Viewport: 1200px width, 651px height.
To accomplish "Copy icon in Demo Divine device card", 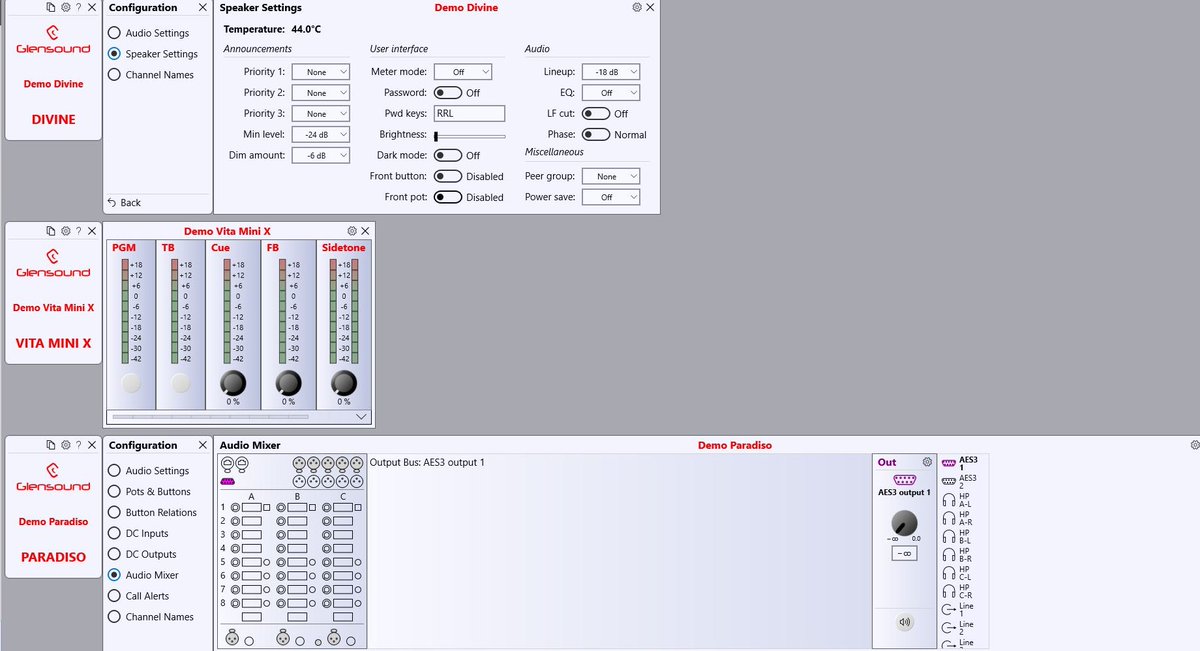I will [51, 7].
